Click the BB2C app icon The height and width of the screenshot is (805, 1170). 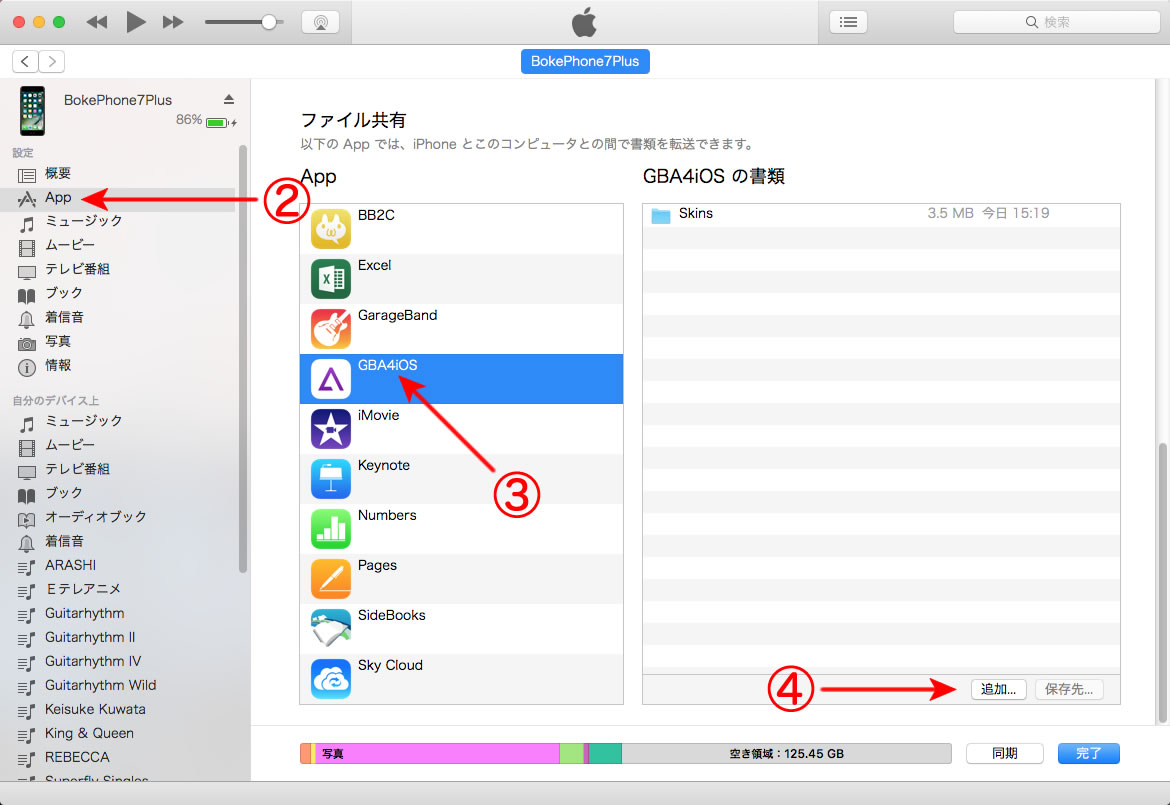pyautogui.click(x=331, y=228)
